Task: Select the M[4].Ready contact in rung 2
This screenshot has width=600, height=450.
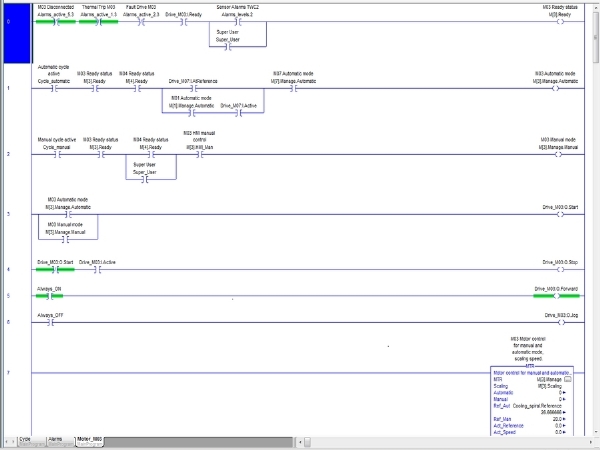Action: pos(152,155)
